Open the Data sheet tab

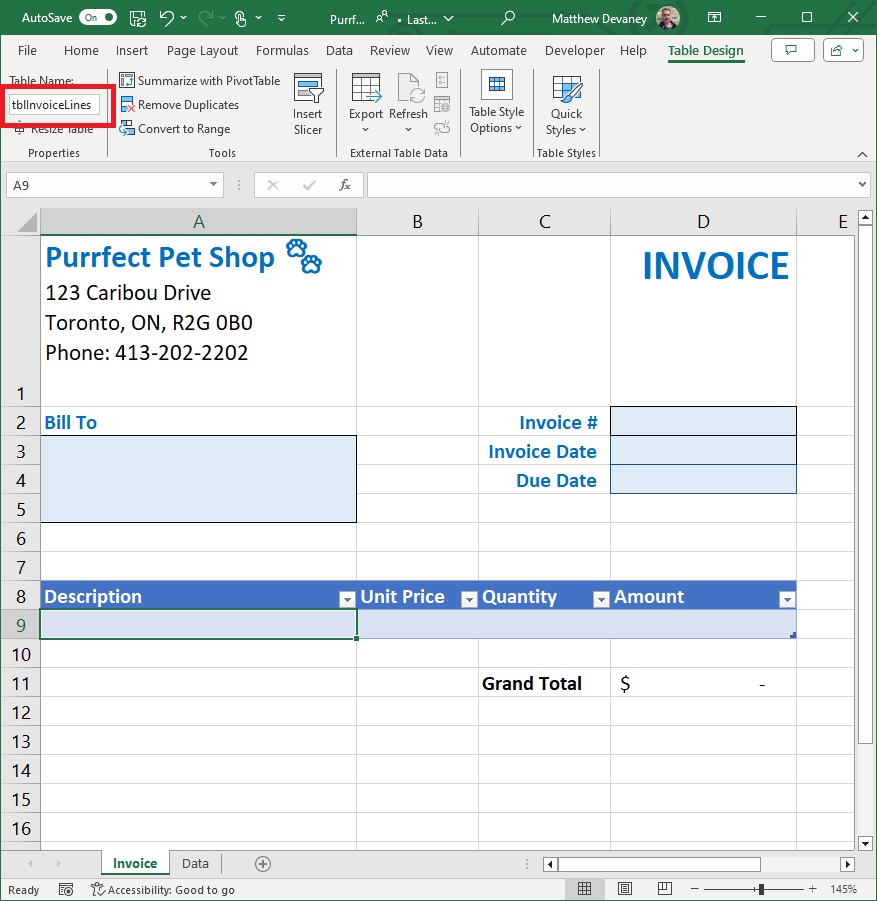[x=195, y=862]
